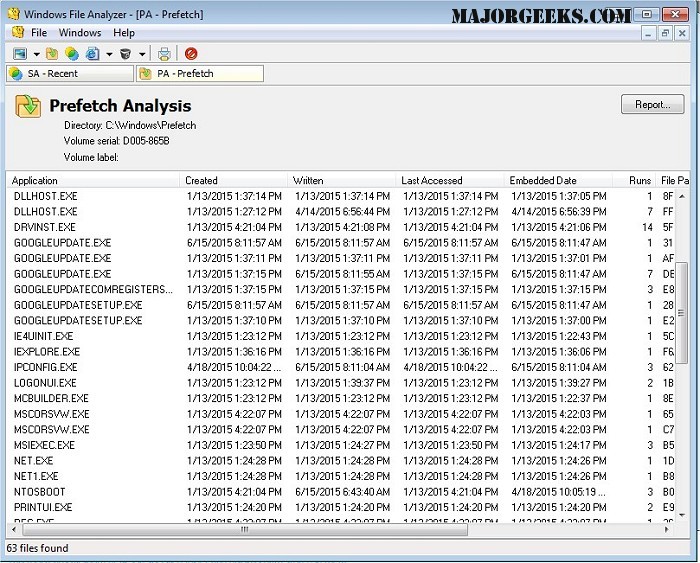Open the Internet Explorer index analysis icon
The height and width of the screenshot is (563, 700).
click(x=92, y=54)
